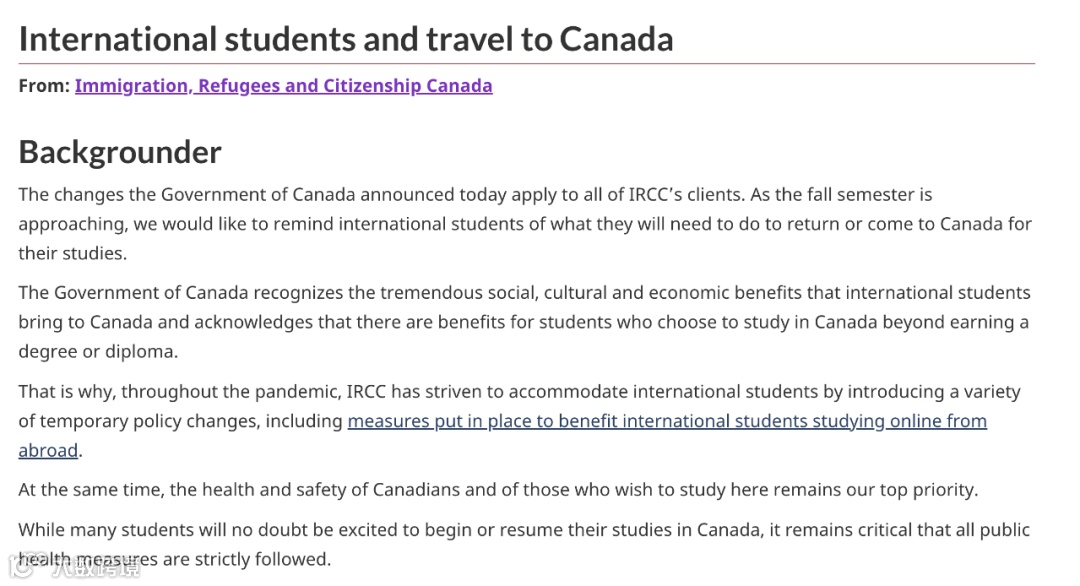Click the sentence about health and safety of Canadians
The image size is (1080, 586).
pos(497,489)
